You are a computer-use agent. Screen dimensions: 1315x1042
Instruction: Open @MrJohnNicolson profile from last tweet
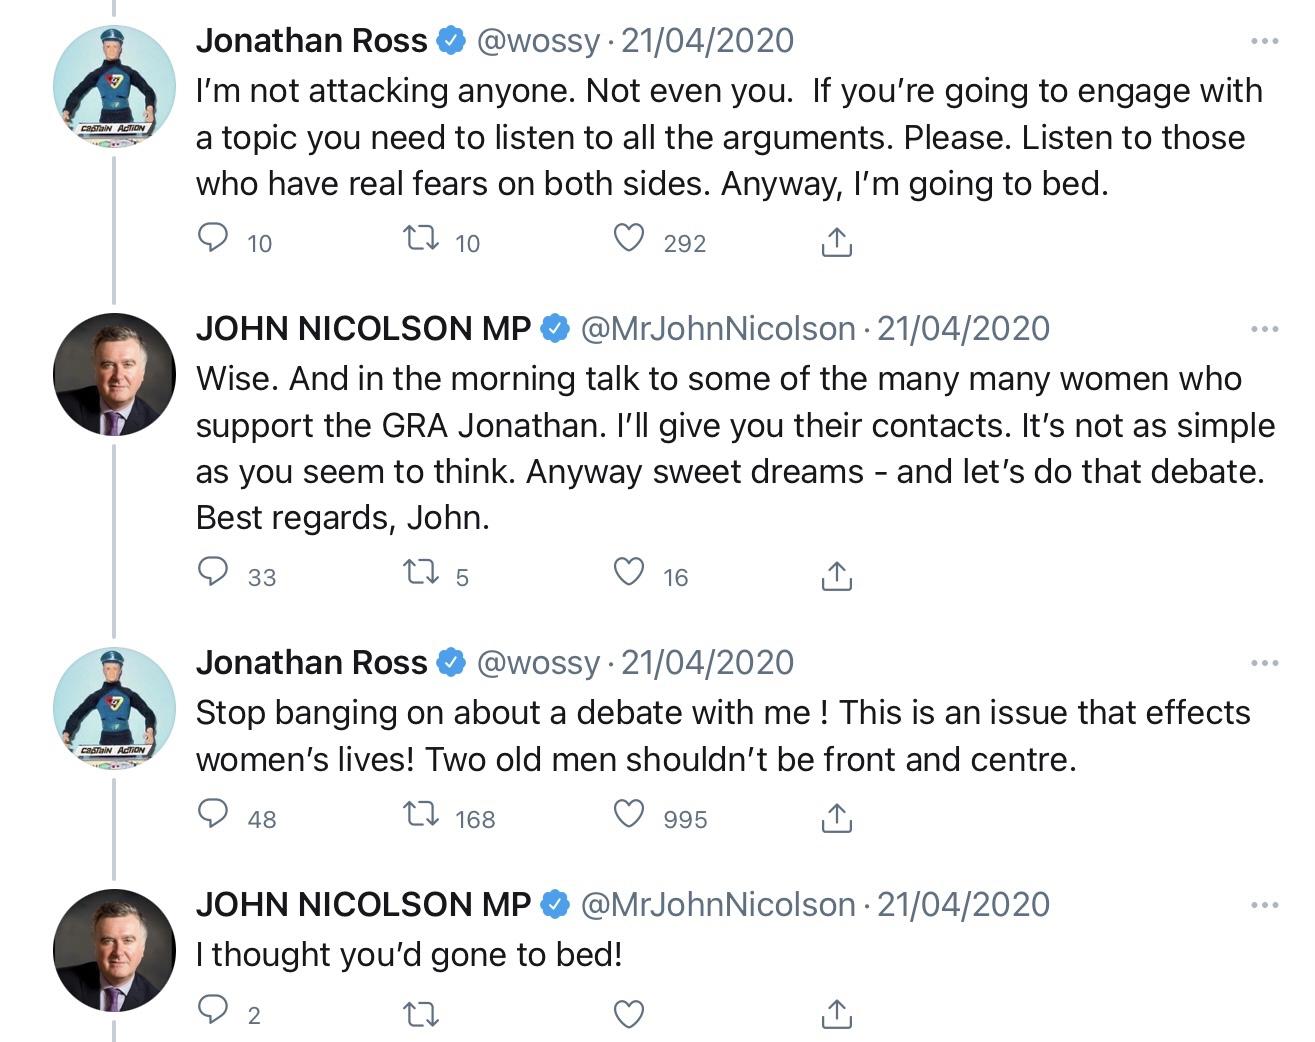pos(717,905)
